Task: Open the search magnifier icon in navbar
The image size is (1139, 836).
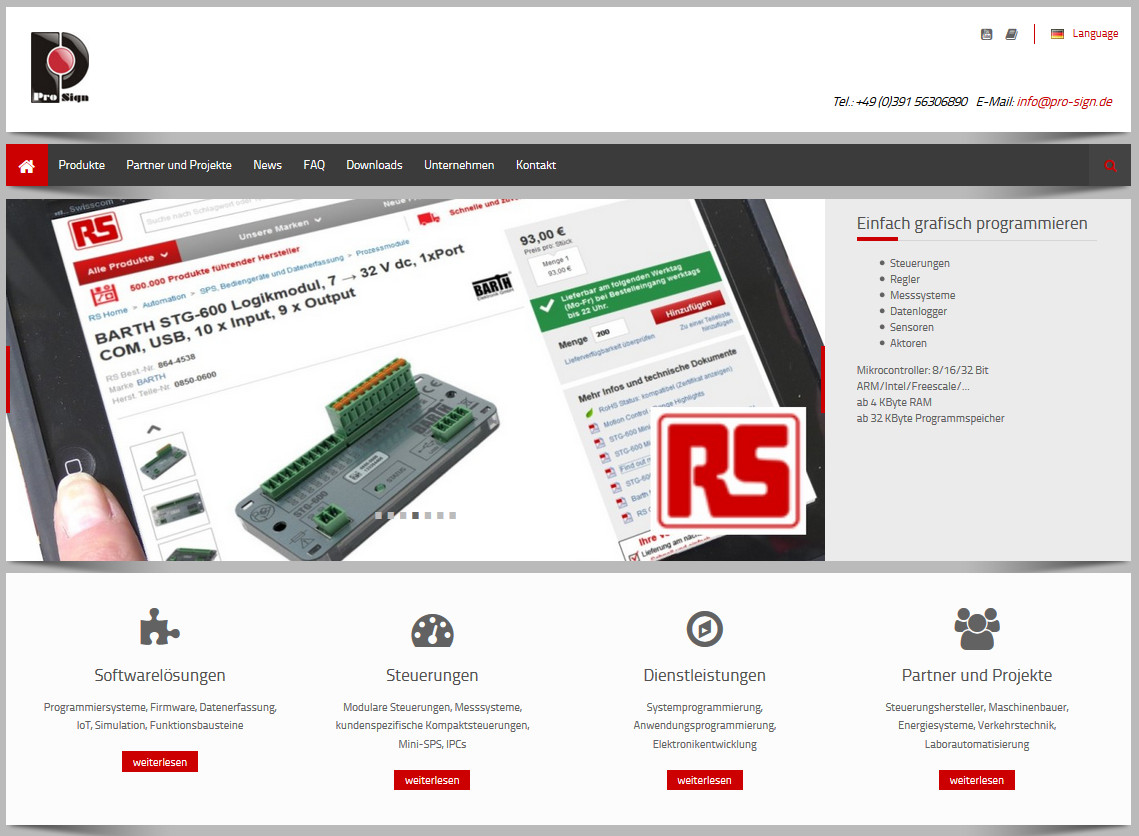Action: (x=1110, y=166)
